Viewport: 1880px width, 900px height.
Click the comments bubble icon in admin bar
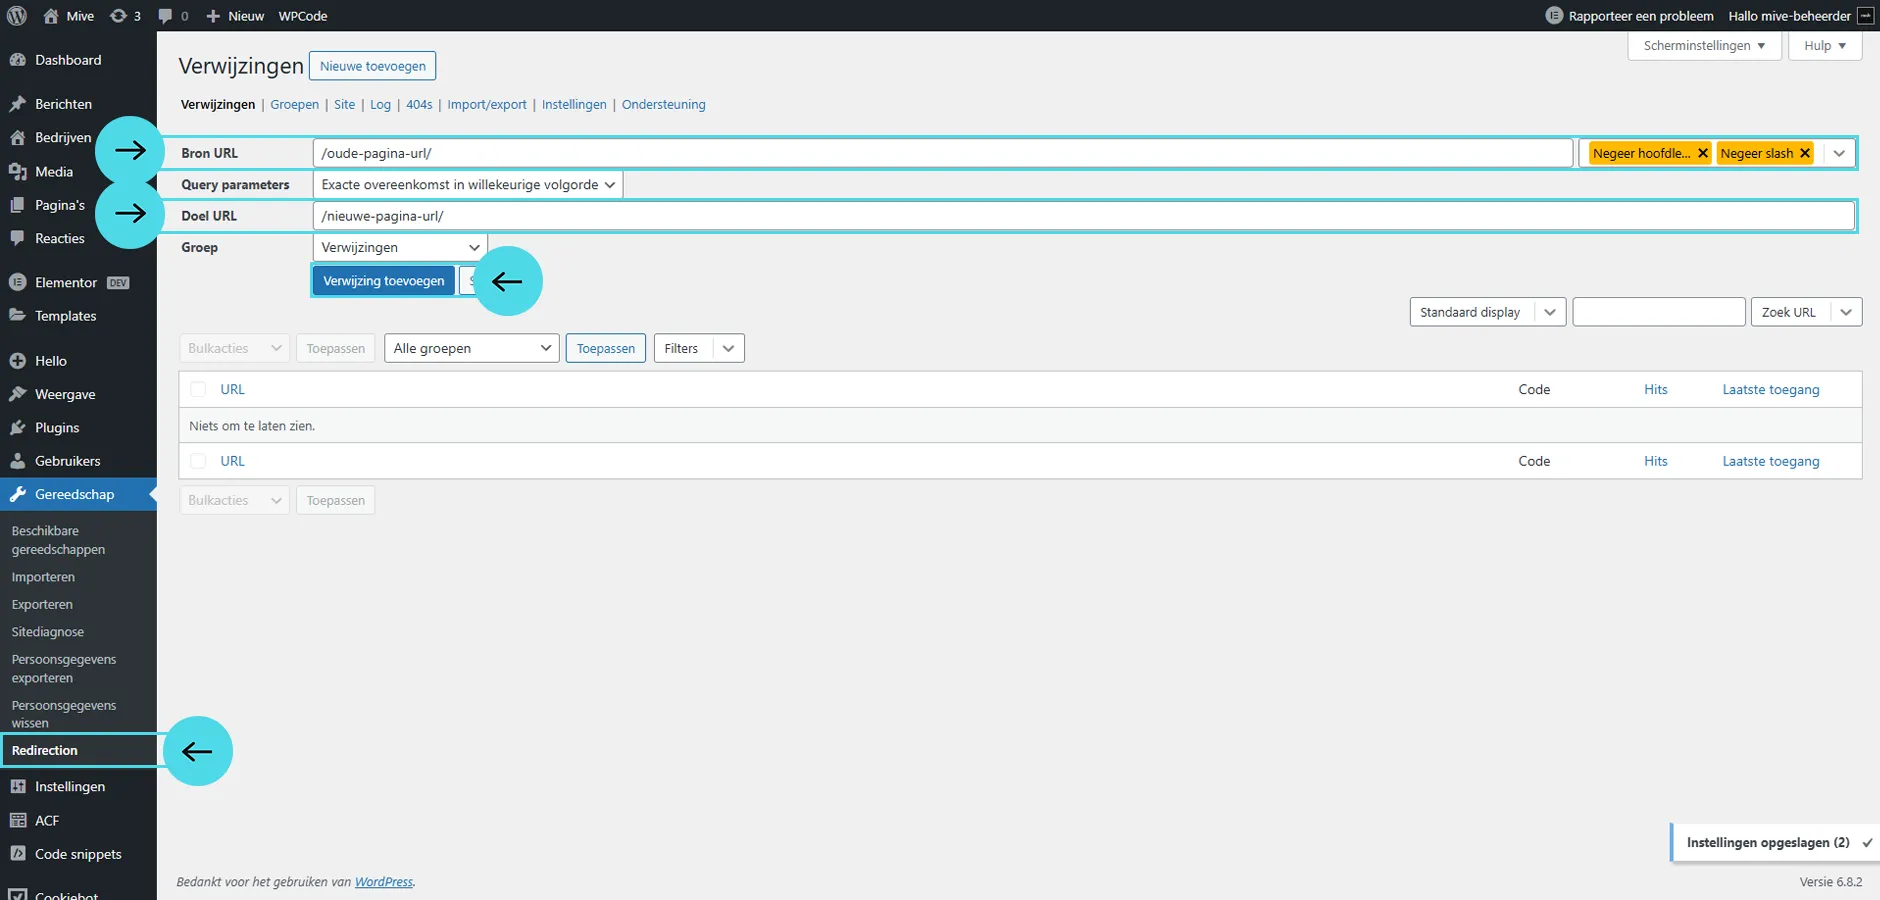166,16
